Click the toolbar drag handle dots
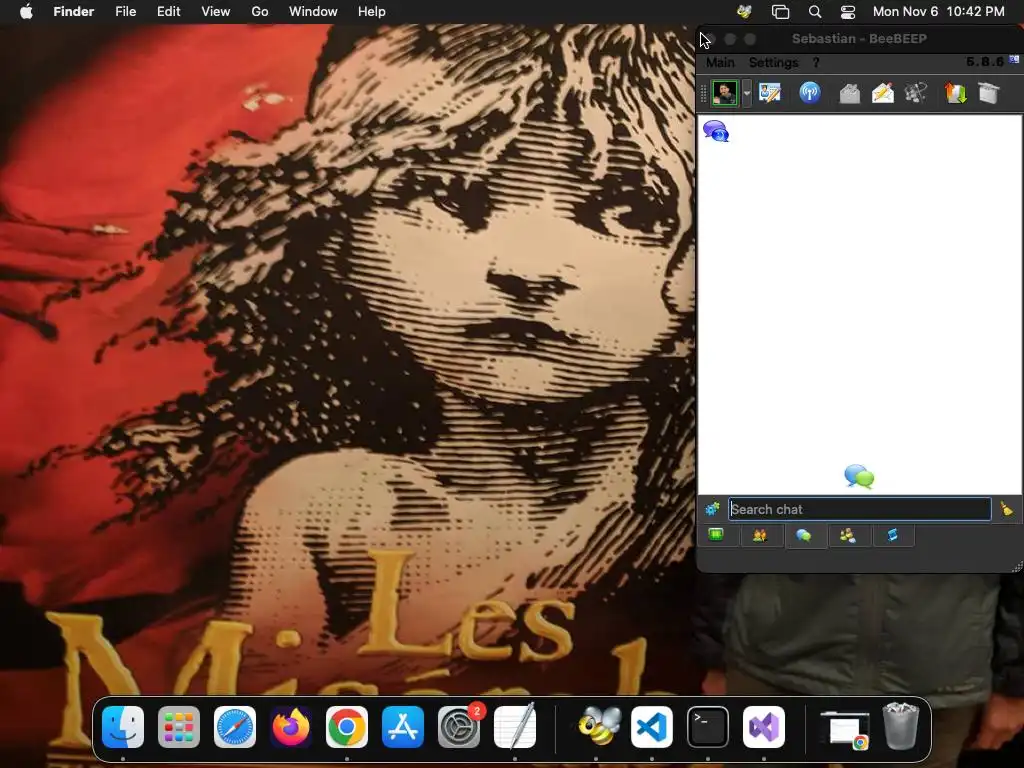Image resolution: width=1024 pixels, height=768 pixels. tap(703, 93)
